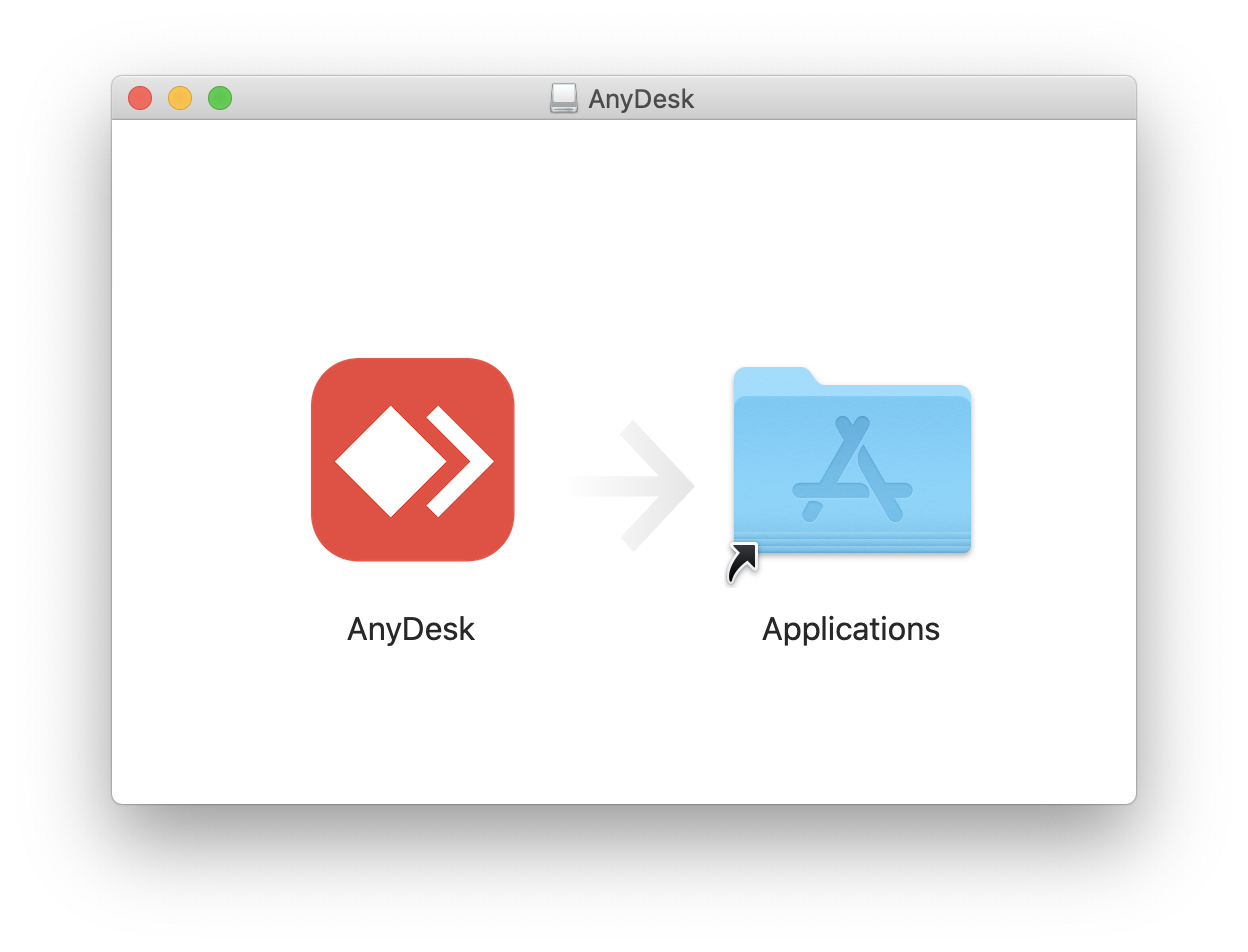Minimize the AnyDesk window with yellow button
Screen dimensions: 1248x952
click(180, 98)
